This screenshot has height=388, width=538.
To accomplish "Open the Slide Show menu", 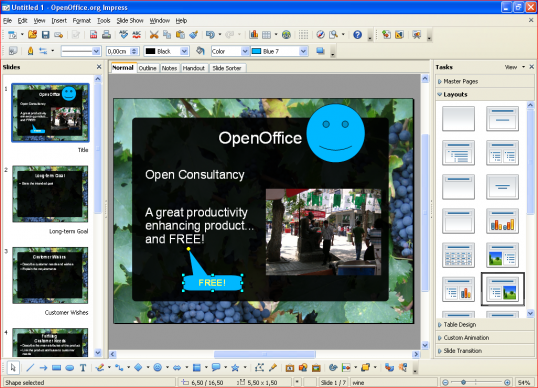I will [130, 21].
